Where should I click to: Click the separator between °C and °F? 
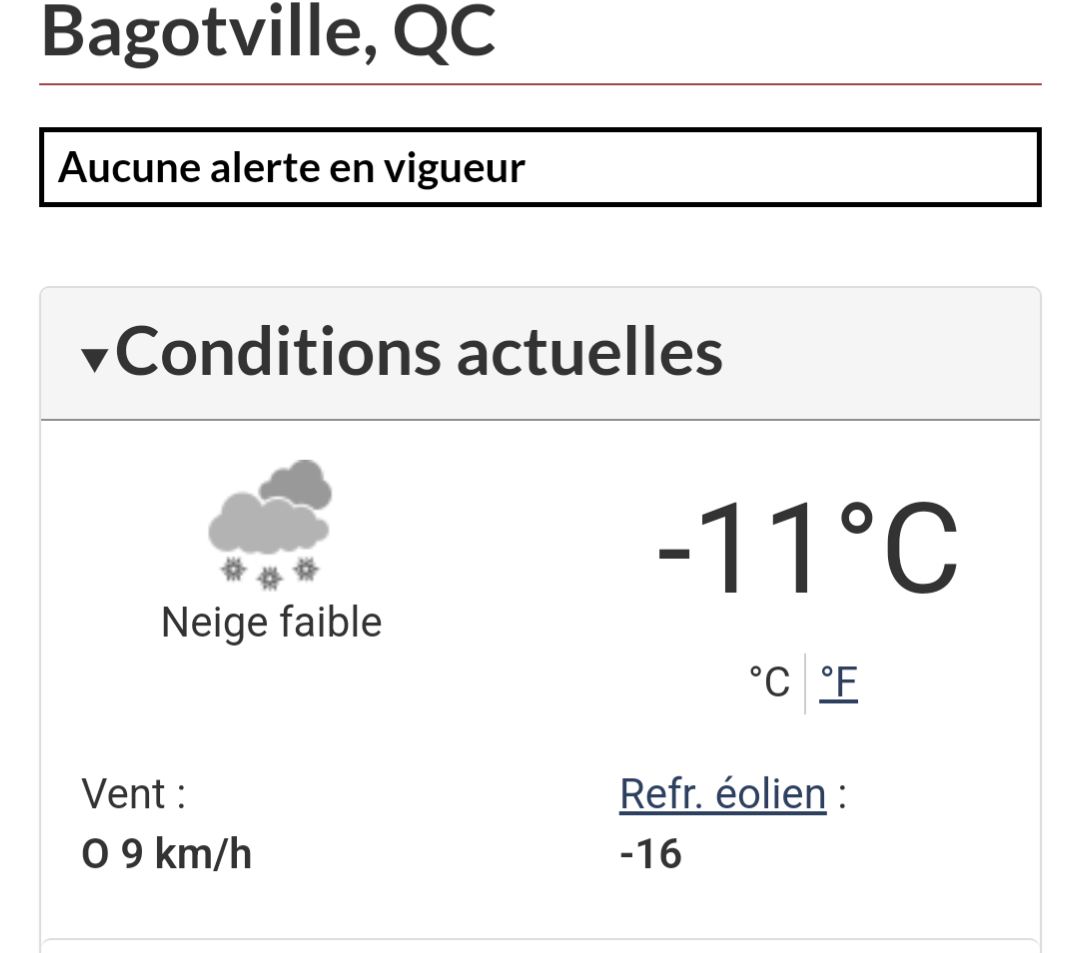(x=805, y=683)
